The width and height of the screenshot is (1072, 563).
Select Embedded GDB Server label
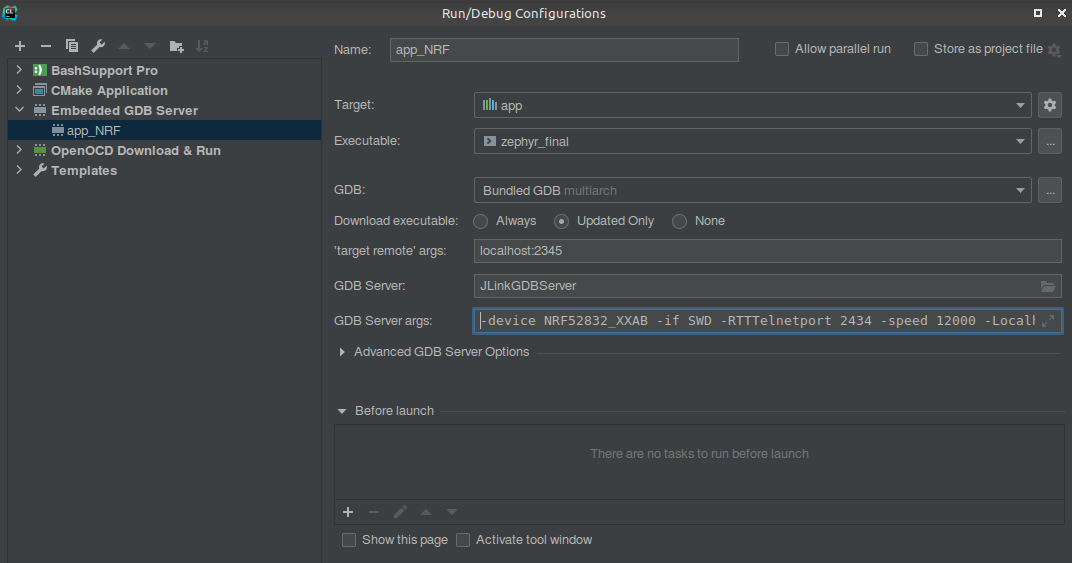124,110
